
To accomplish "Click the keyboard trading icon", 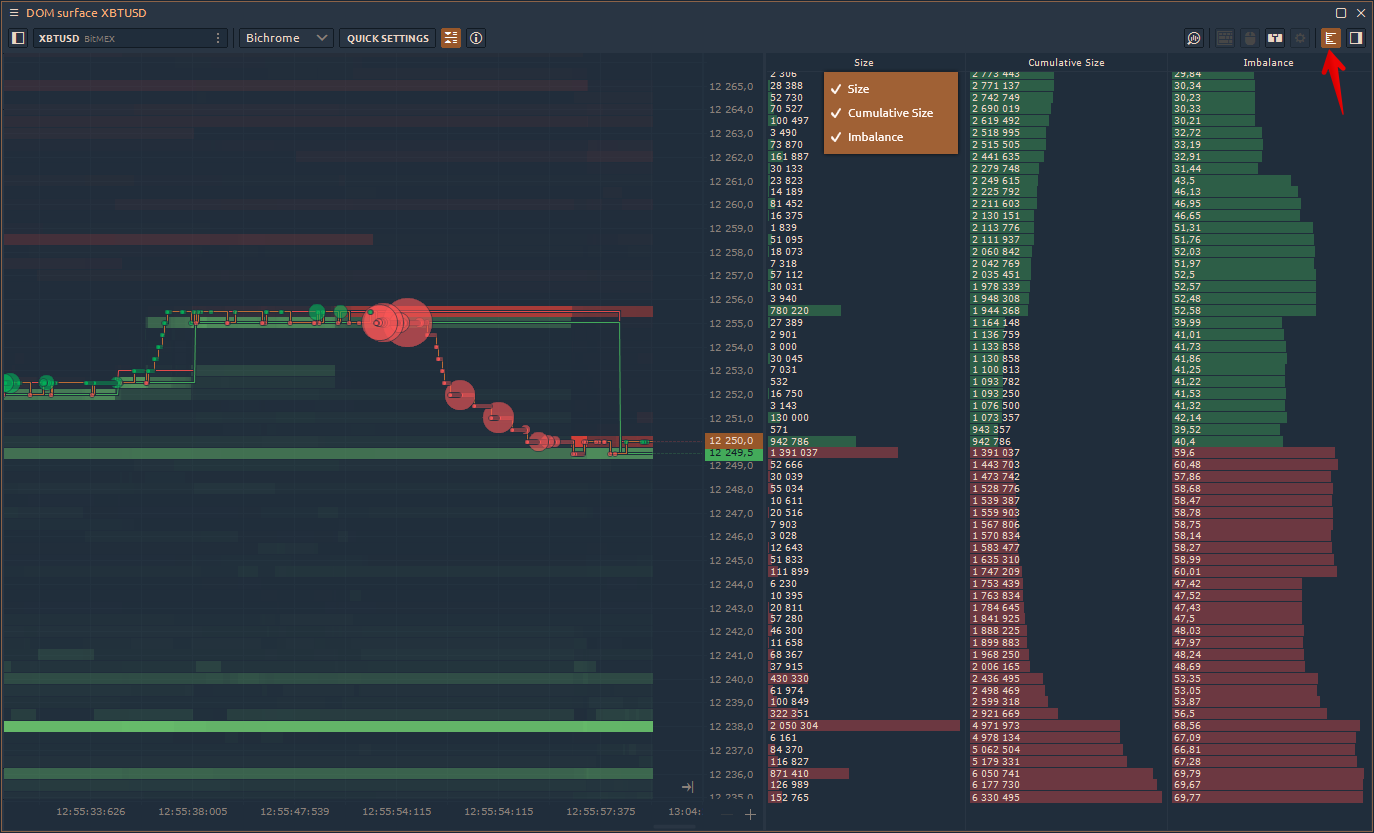I will point(1225,38).
